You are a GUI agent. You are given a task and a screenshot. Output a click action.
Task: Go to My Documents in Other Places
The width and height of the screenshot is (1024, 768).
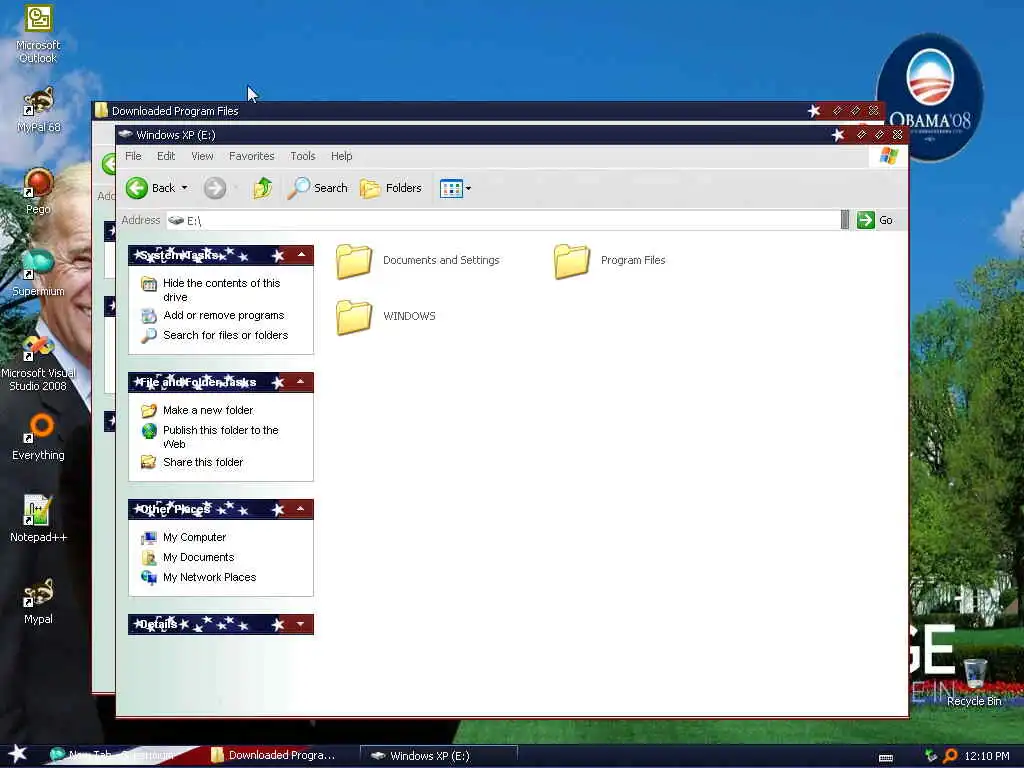(x=199, y=557)
